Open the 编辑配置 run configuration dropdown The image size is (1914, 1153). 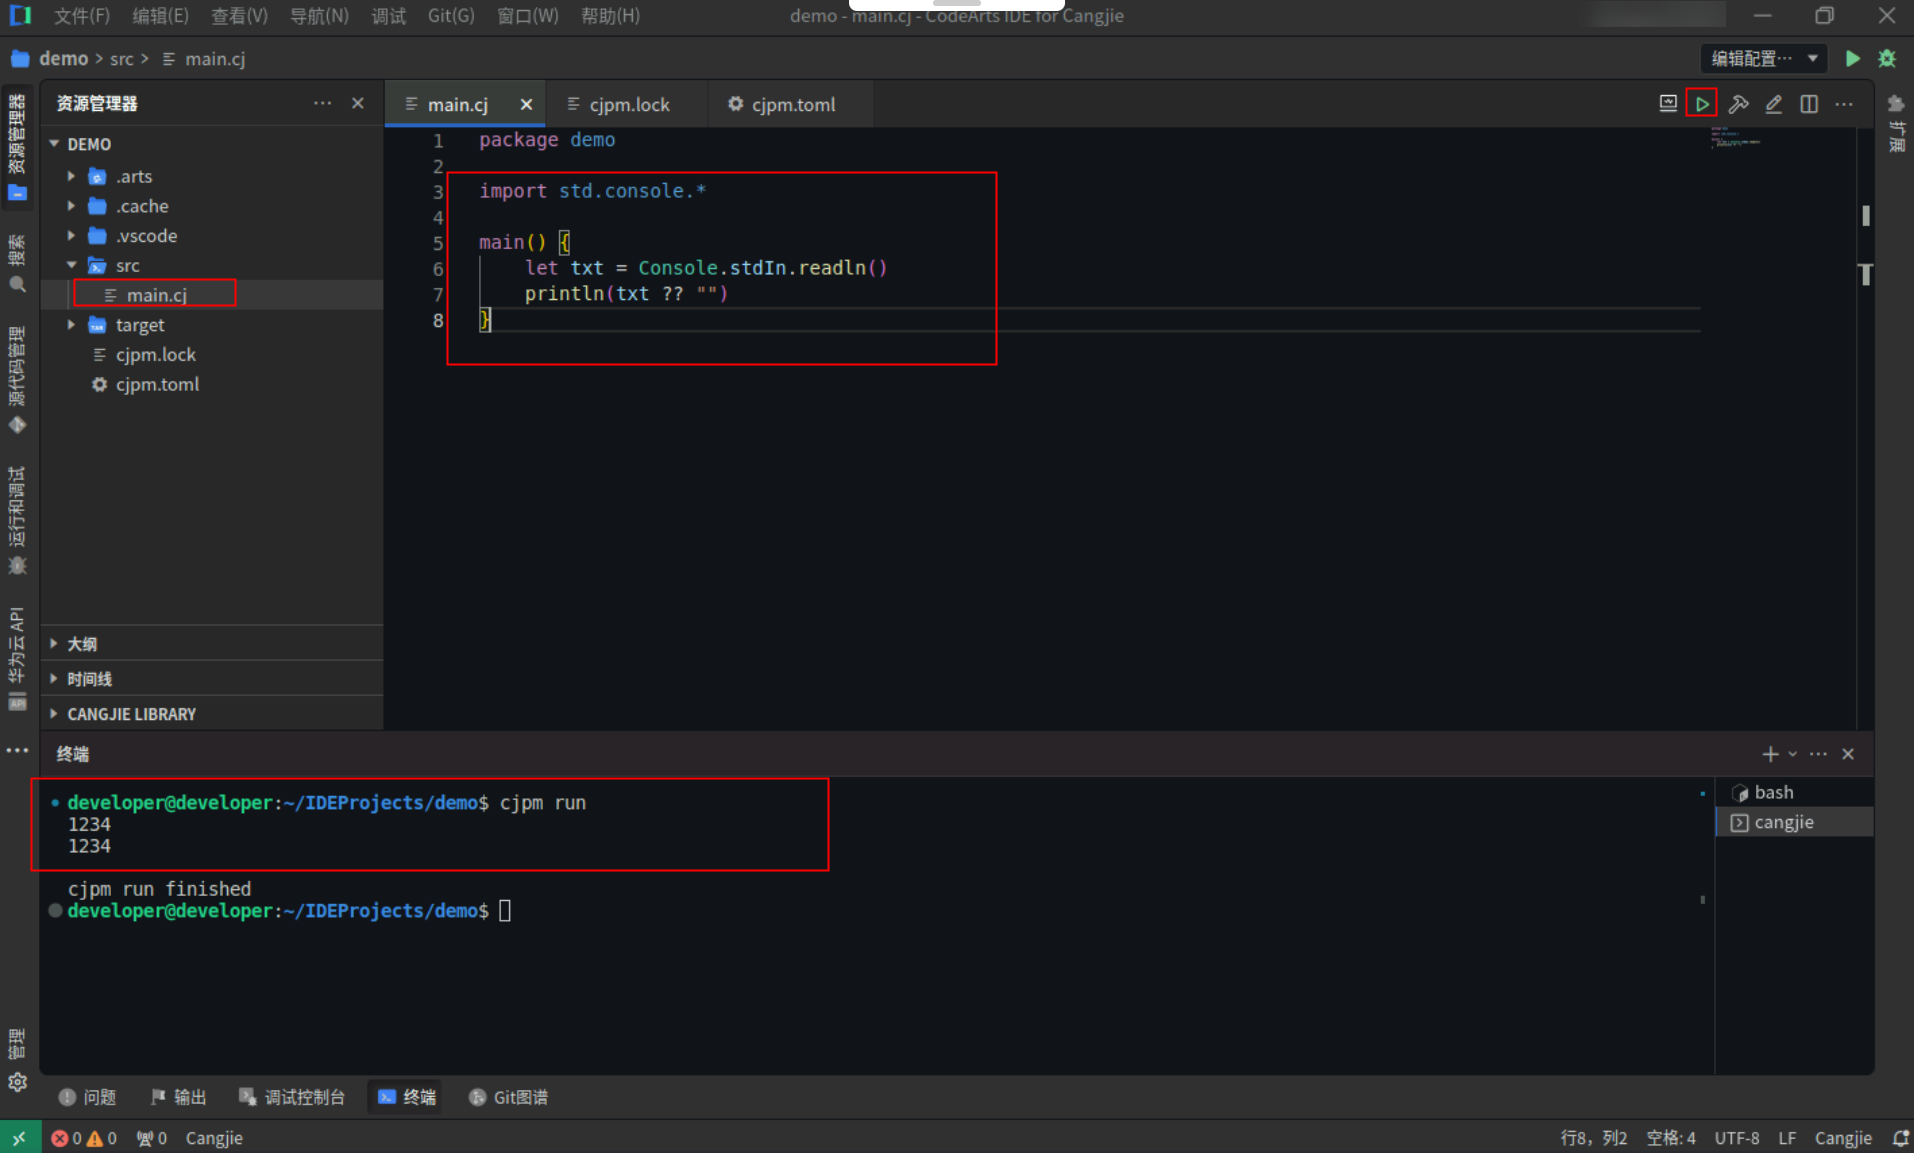pos(1764,59)
